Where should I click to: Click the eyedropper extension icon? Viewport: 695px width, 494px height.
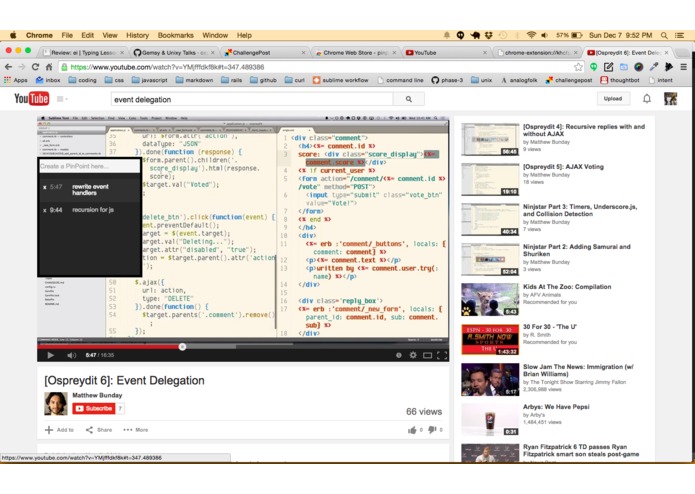tap(654, 67)
